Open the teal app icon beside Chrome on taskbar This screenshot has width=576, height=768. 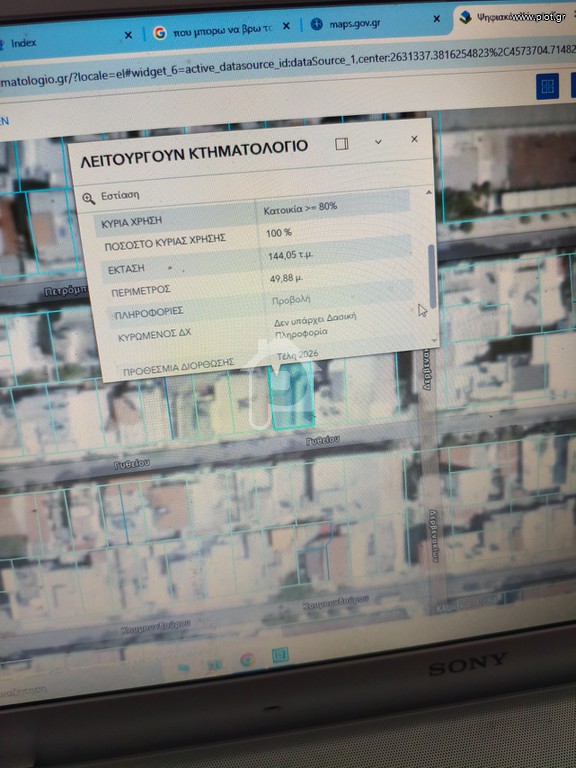[280, 655]
